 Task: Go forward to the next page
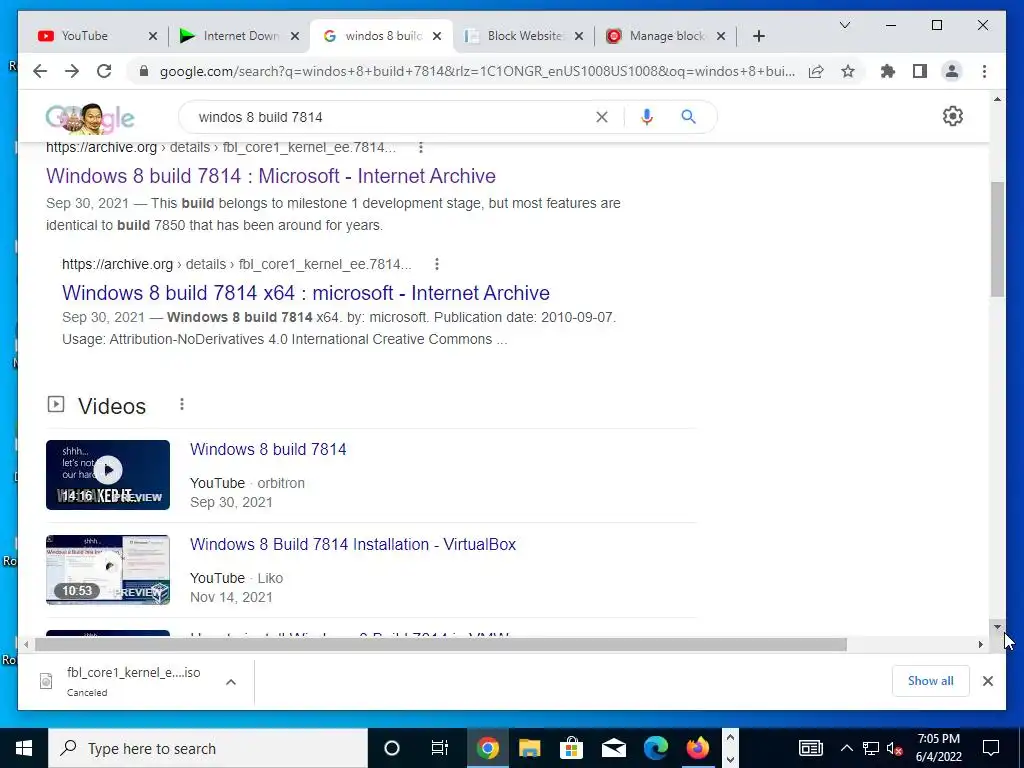point(72,71)
